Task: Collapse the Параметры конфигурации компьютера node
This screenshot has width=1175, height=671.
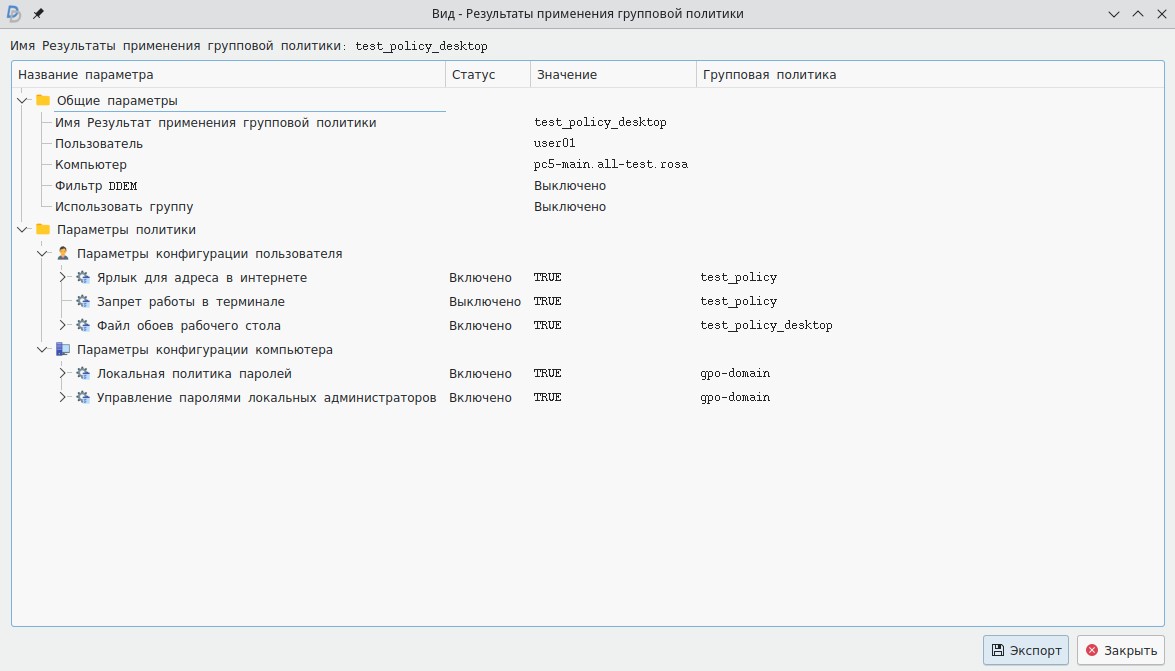Action: (42, 350)
